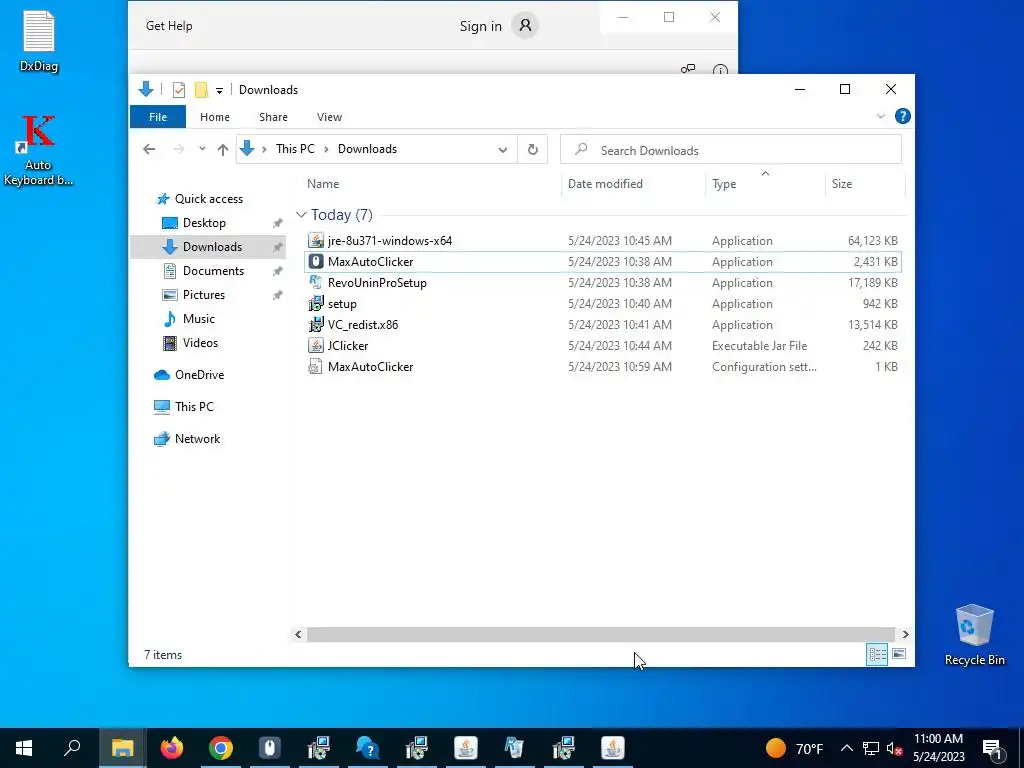Select the JClicker jar file

pyautogui.click(x=348, y=345)
